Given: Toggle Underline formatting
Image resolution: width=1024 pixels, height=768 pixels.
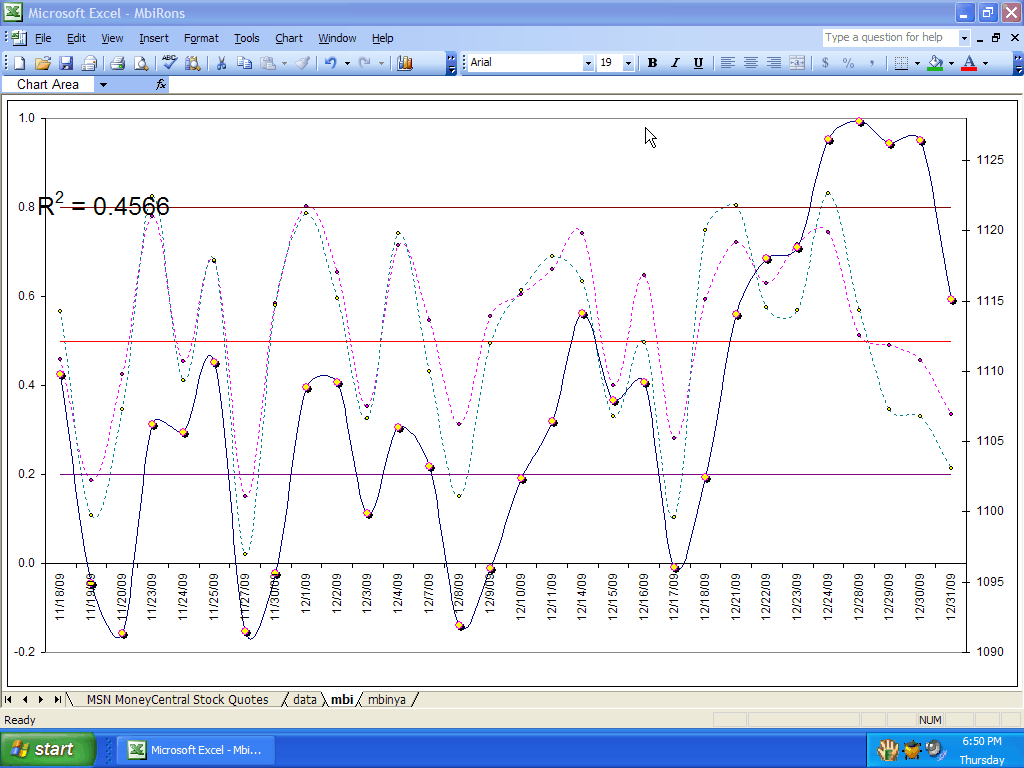Looking at the screenshot, I should (698, 63).
